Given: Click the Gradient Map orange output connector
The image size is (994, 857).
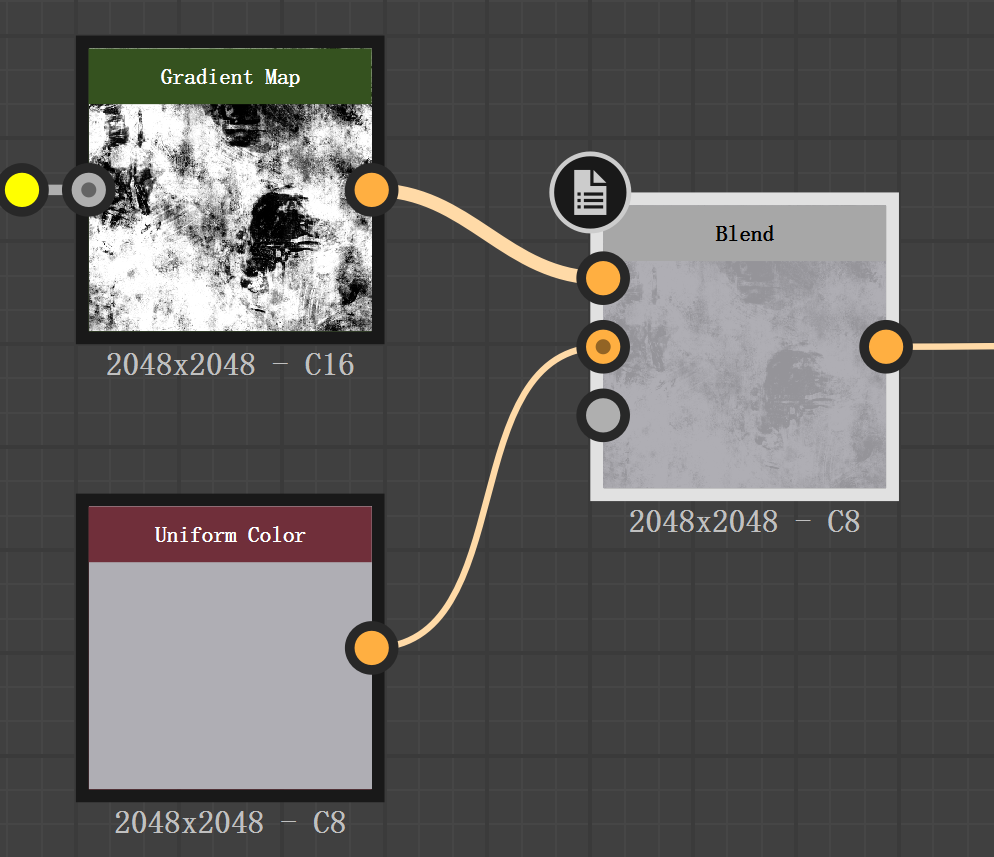Looking at the screenshot, I should pyautogui.click(x=372, y=189).
